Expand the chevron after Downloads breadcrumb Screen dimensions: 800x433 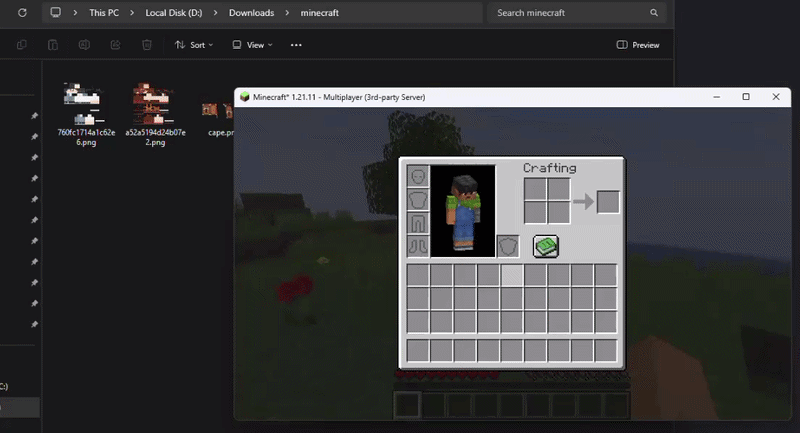click(x=287, y=13)
